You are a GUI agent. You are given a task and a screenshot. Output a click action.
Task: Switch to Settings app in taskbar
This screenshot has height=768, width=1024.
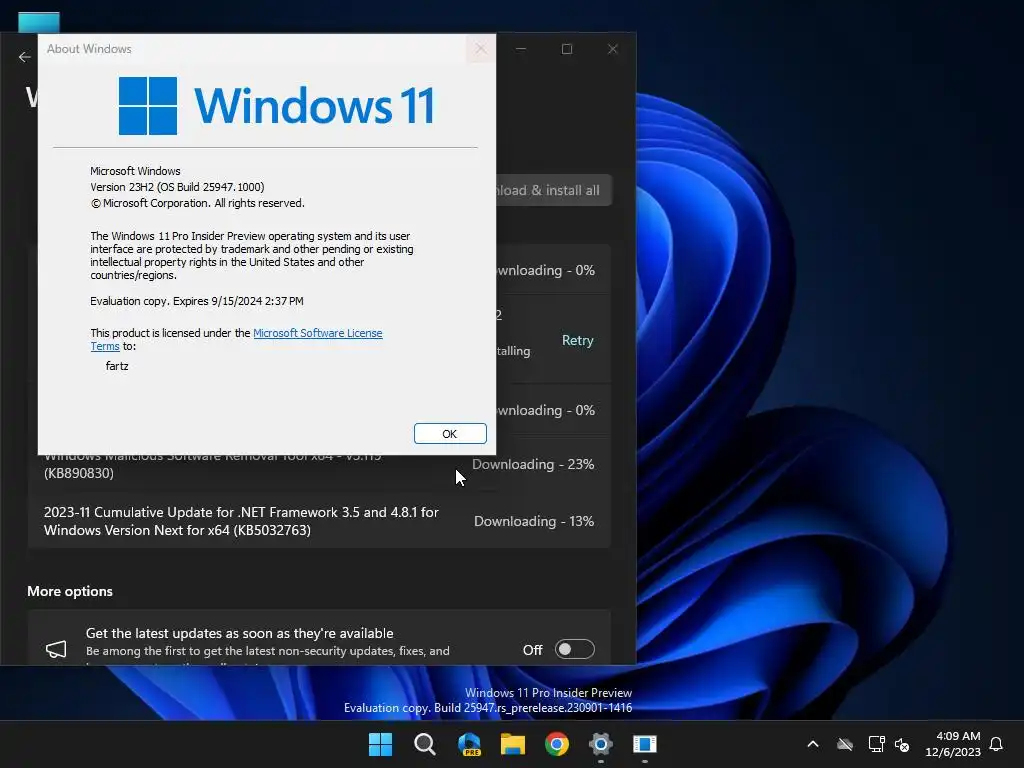(600, 744)
